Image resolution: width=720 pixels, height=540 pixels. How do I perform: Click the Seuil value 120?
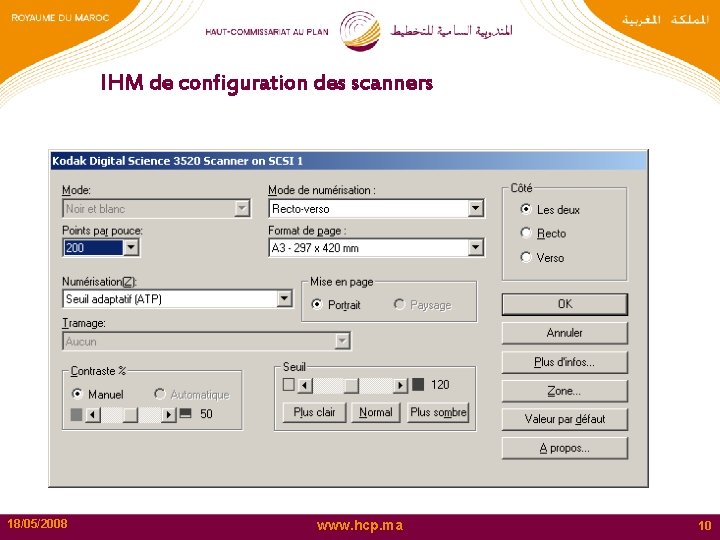point(440,385)
